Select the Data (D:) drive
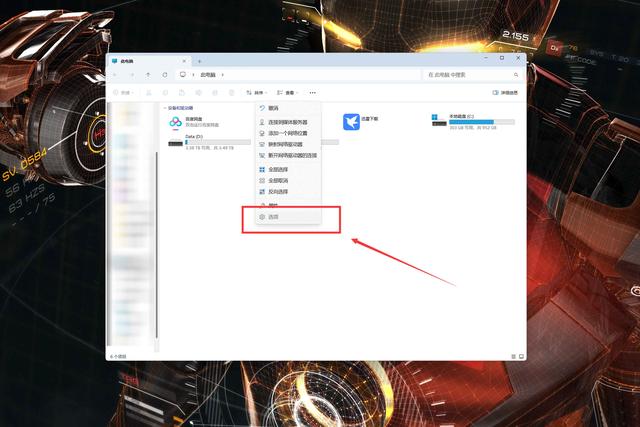 pos(209,142)
